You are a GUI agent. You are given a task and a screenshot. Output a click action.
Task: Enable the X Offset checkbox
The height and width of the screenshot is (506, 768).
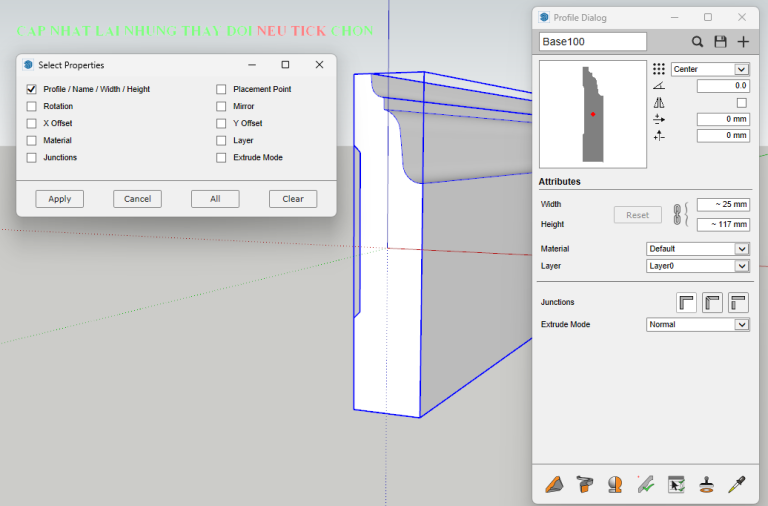(x=31, y=123)
